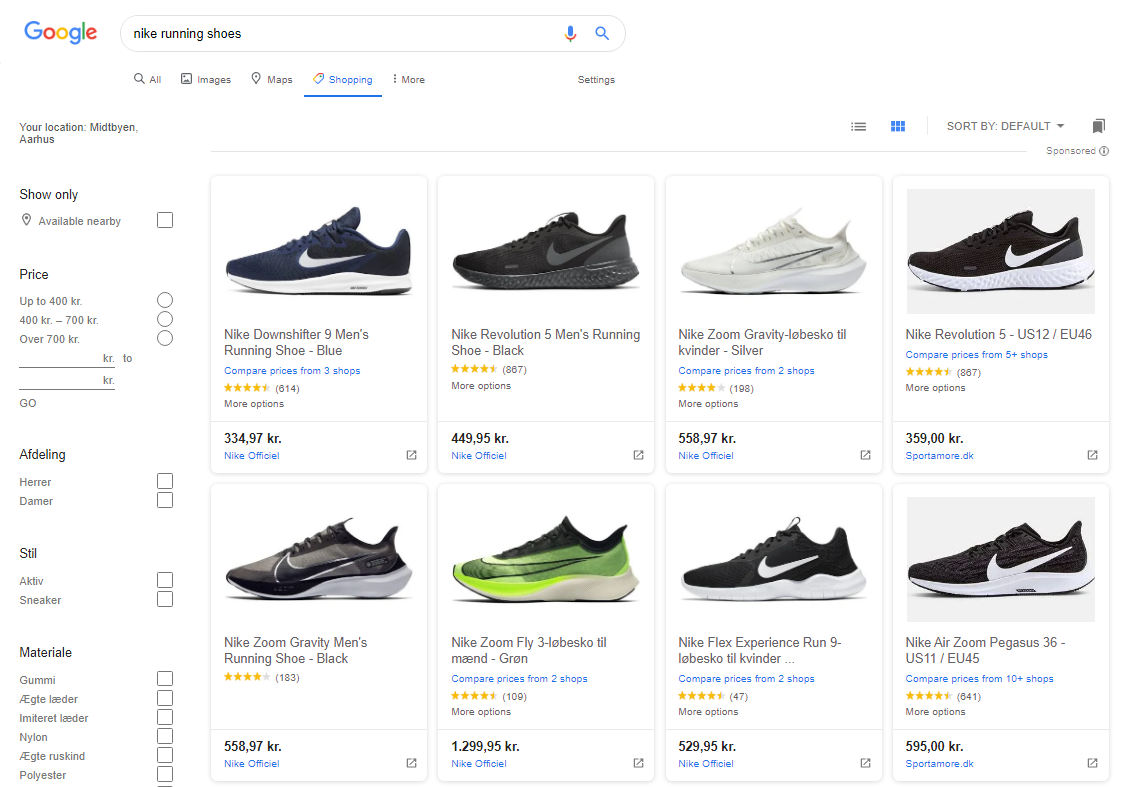
Task: Open external link icon for Air Zoom Pegasus 36
Action: pyautogui.click(x=1092, y=763)
